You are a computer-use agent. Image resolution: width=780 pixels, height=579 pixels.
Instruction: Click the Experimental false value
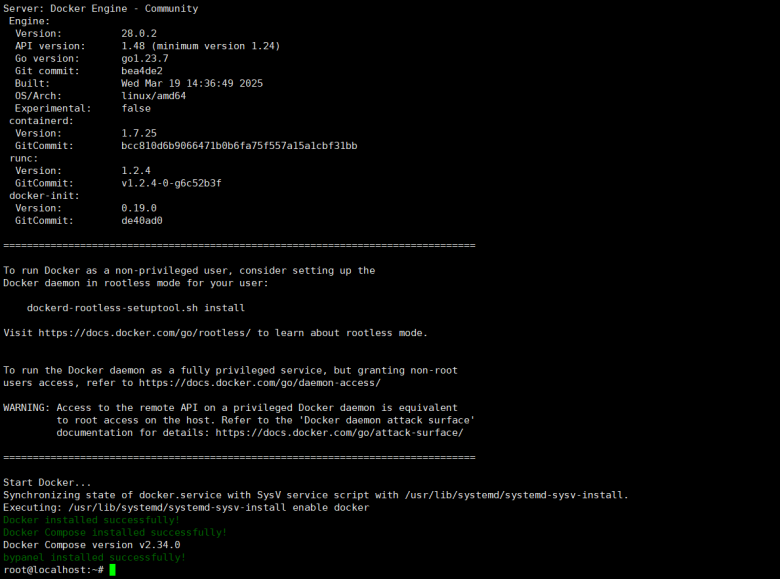136,108
